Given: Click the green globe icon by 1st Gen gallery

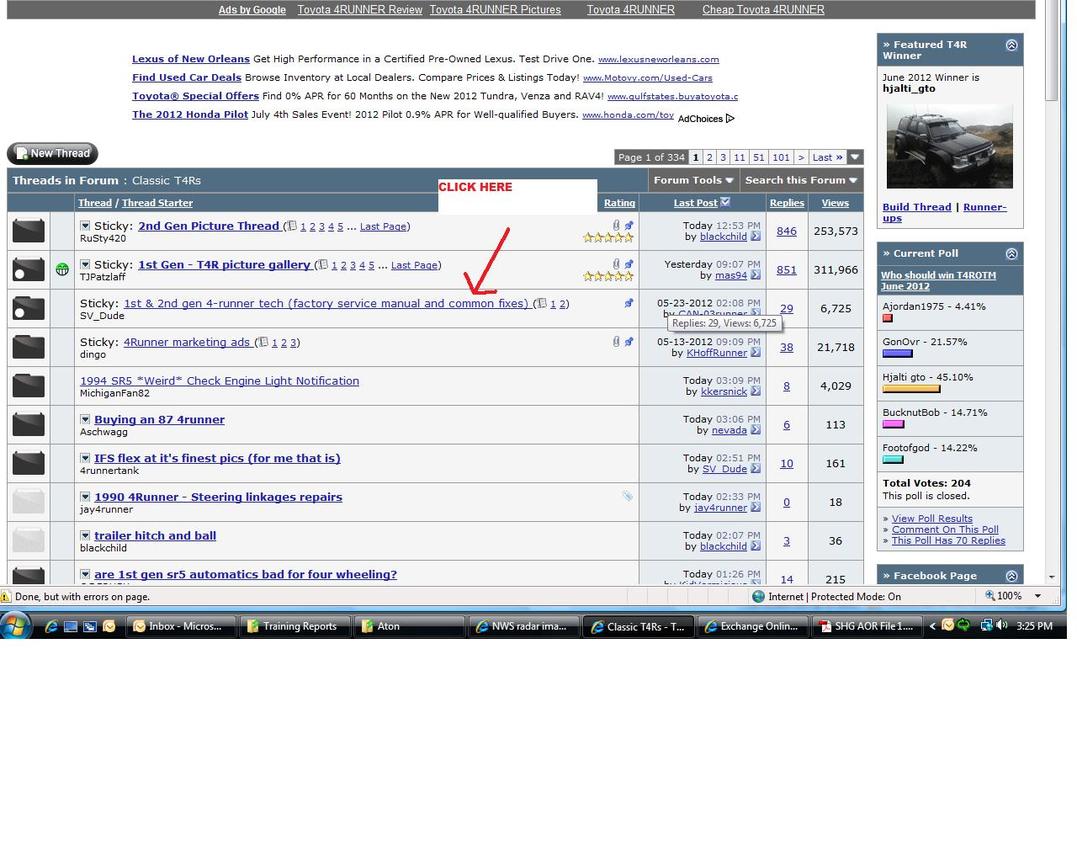Looking at the screenshot, I should pyautogui.click(x=63, y=269).
